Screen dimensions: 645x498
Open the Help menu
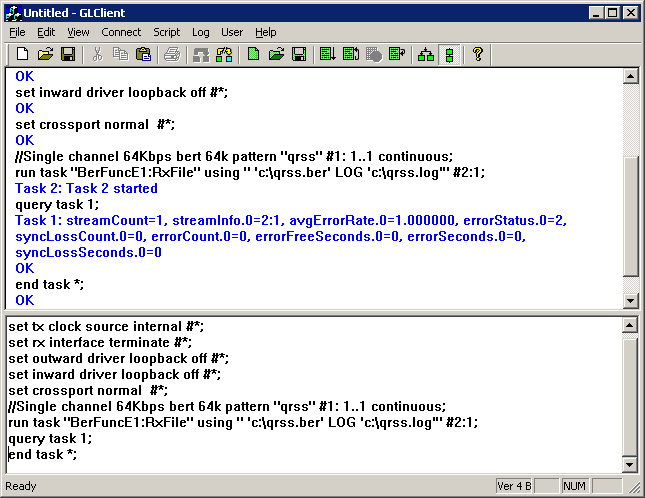[266, 32]
